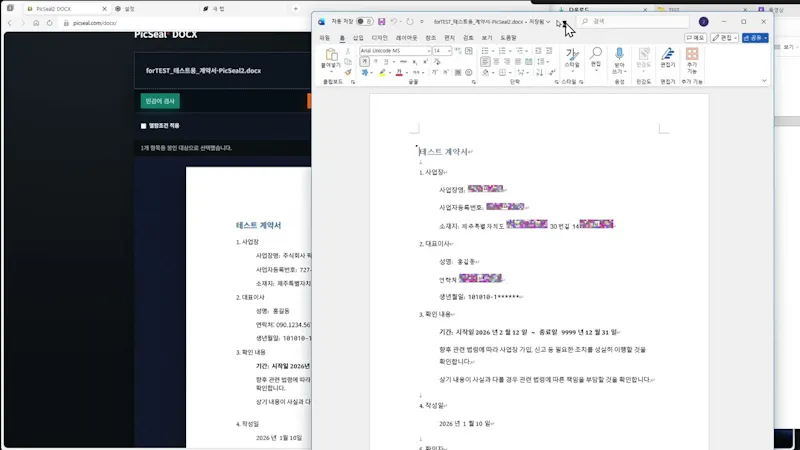Decrease paragraph indent

(538, 51)
